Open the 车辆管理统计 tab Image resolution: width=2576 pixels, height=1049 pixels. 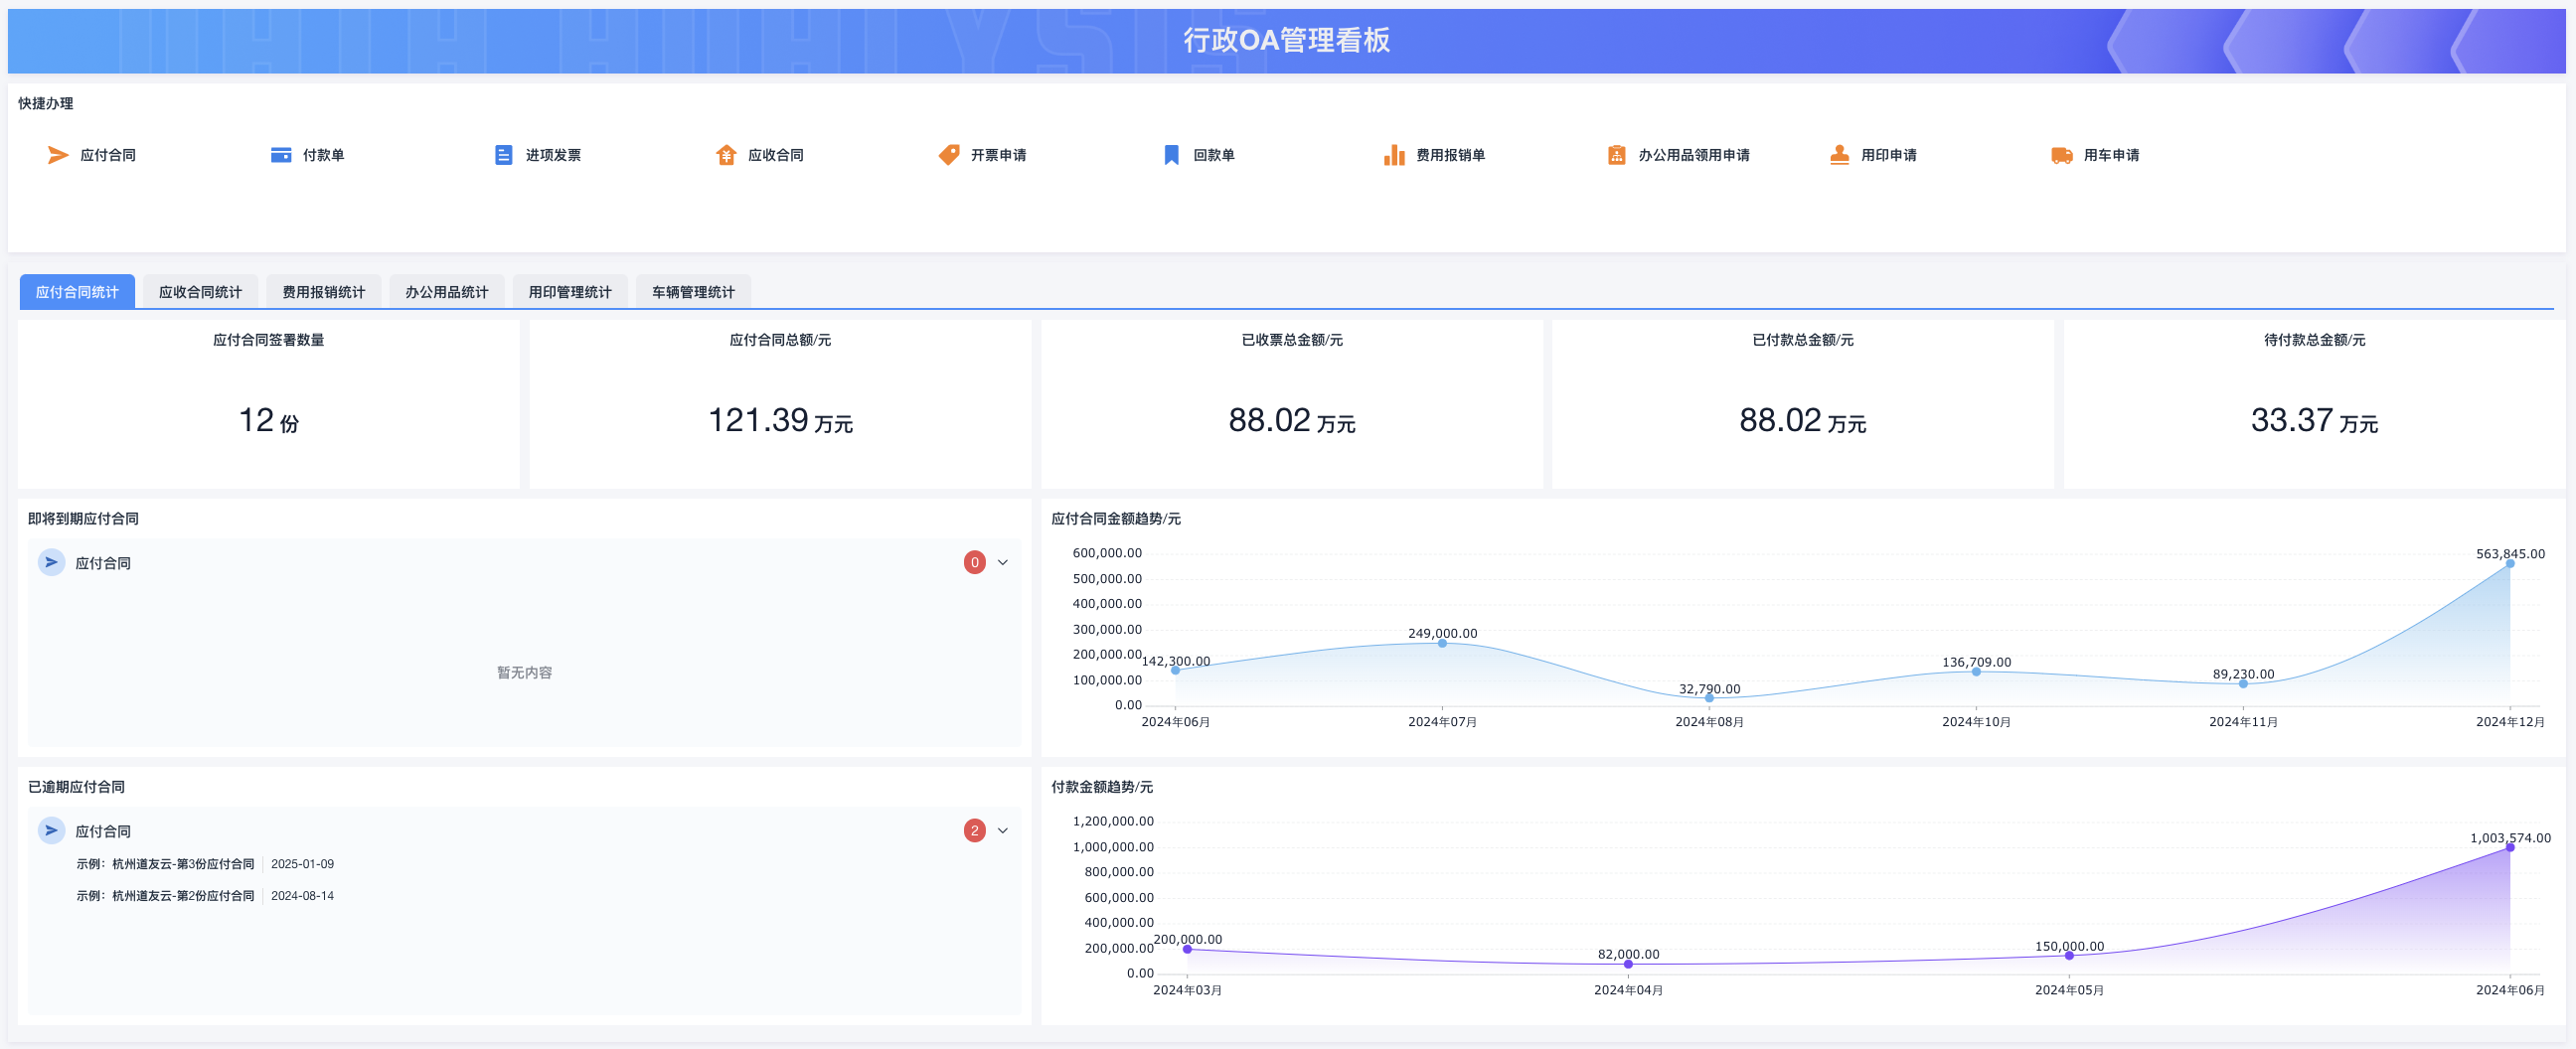coord(693,292)
